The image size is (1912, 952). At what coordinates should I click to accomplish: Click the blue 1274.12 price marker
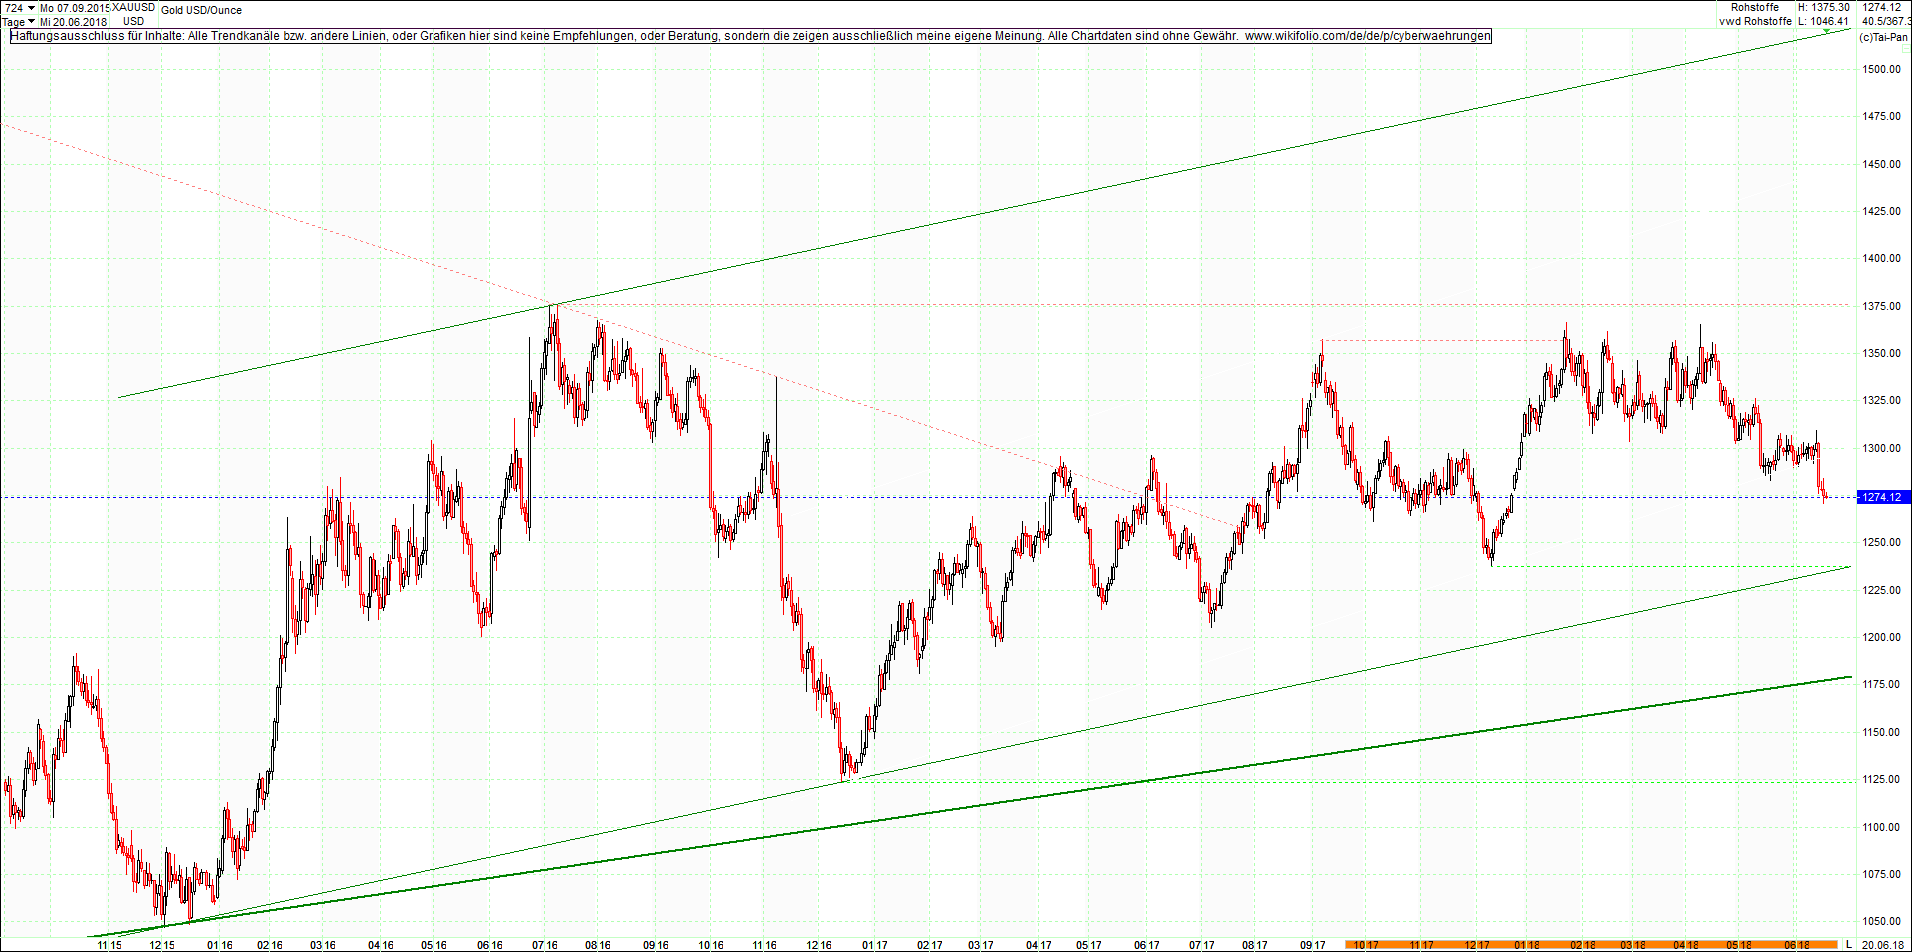point(1883,496)
